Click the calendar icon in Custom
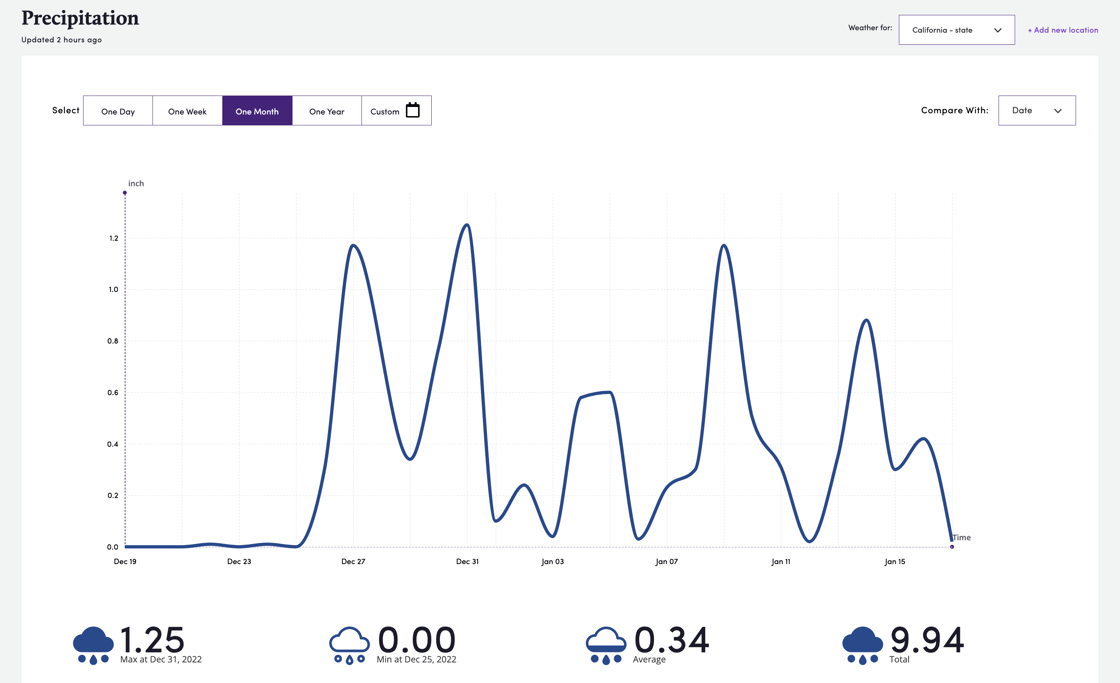 (x=412, y=111)
